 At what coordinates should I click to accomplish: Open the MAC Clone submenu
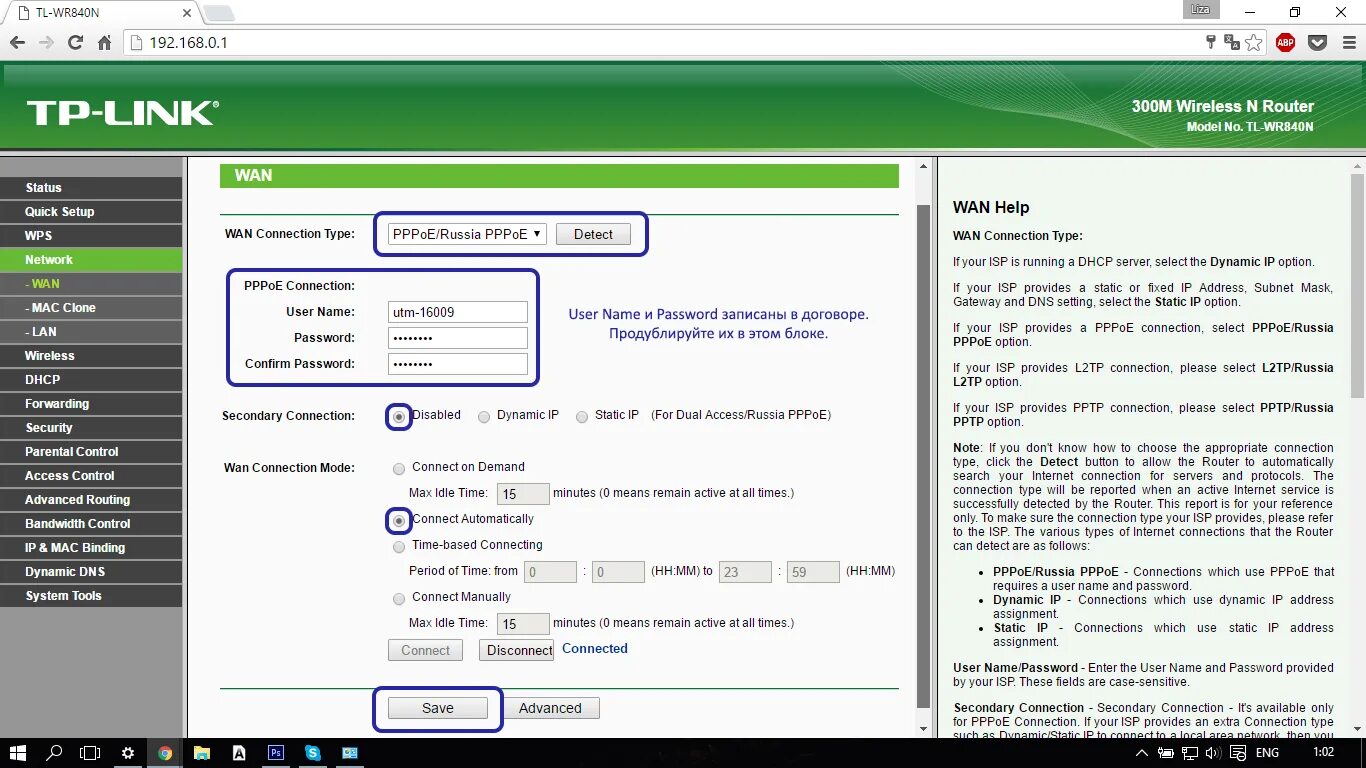coord(91,308)
